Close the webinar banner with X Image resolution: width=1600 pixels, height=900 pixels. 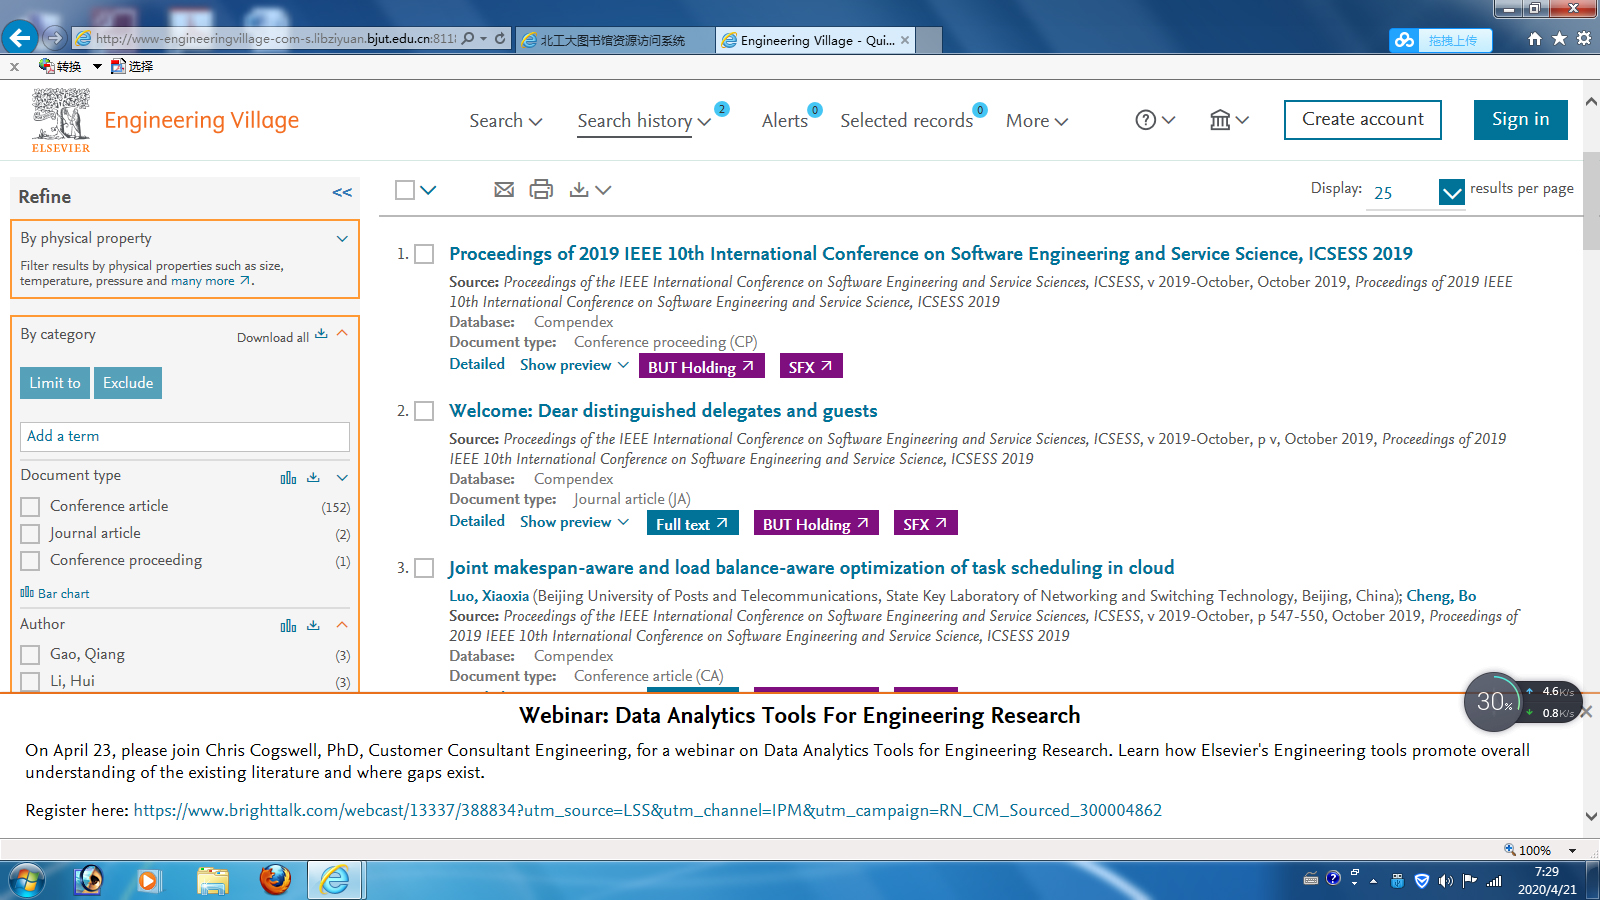pyautogui.click(x=1586, y=711)
